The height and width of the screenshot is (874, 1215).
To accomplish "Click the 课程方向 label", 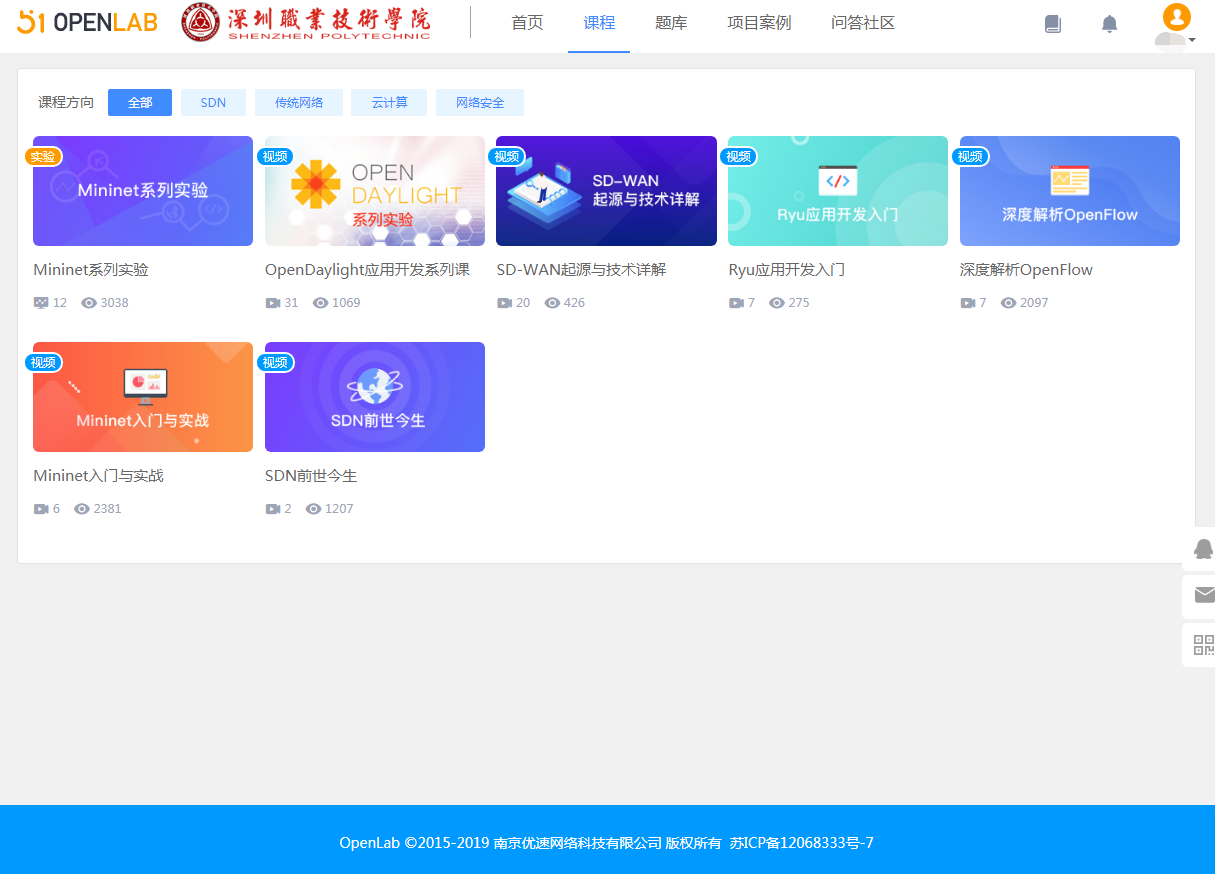I will (x=66, y=103).
